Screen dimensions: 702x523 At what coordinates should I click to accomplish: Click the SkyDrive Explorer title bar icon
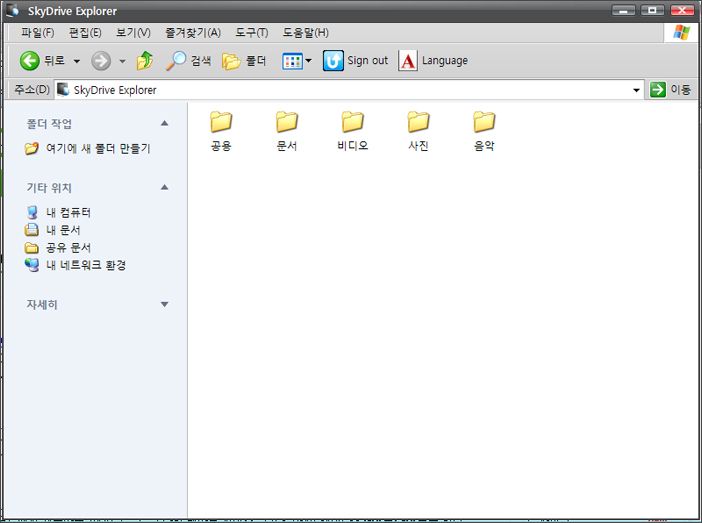[13, 11]
